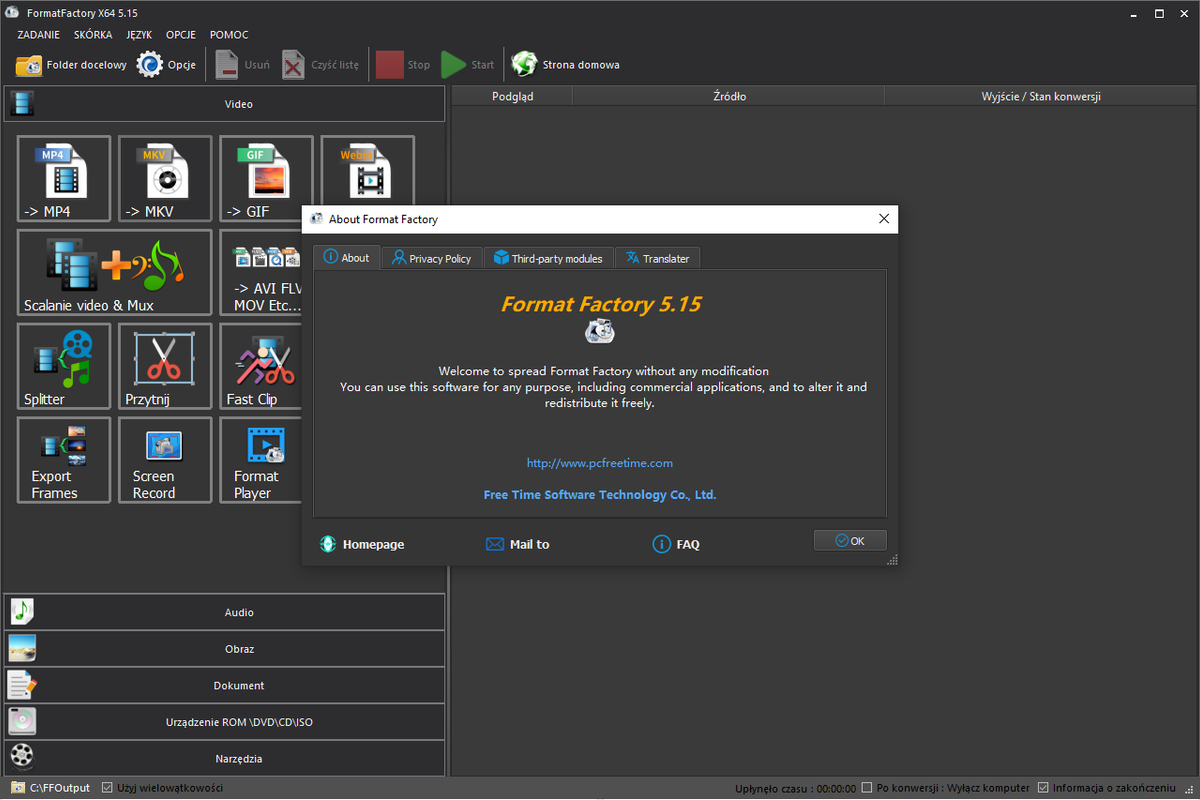Click the Format Factory logo in dialog
This screenshot has width=1200, height=800.
click(600, 331)
